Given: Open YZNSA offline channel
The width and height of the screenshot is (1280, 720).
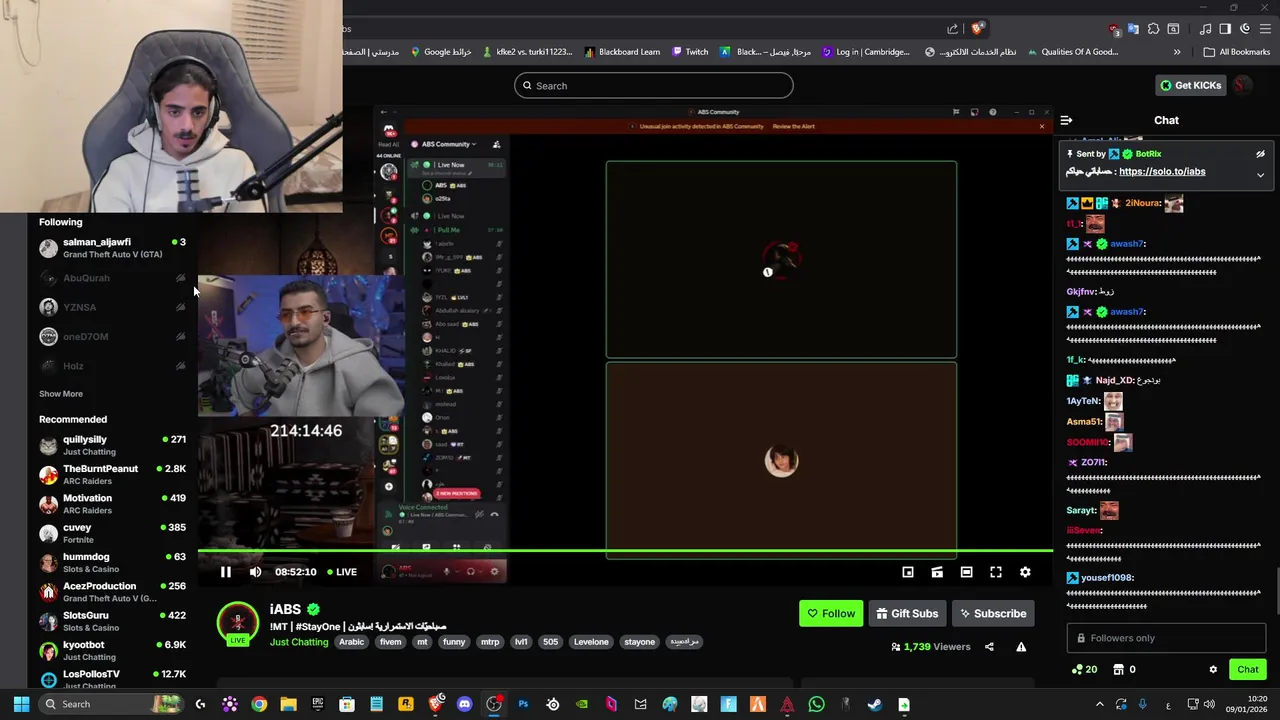Looking at the screenshot, I should pos(112,307).
